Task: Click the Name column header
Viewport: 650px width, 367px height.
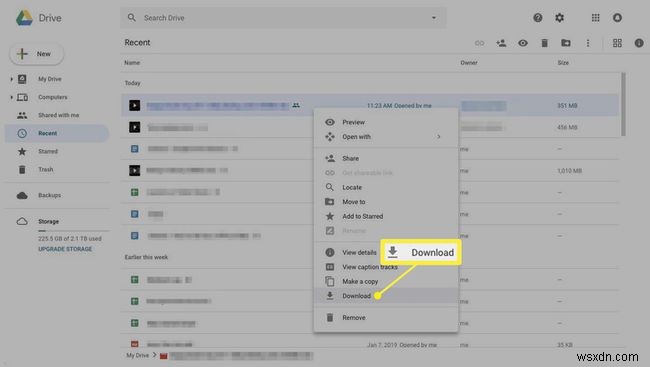Action: [132, 63]
